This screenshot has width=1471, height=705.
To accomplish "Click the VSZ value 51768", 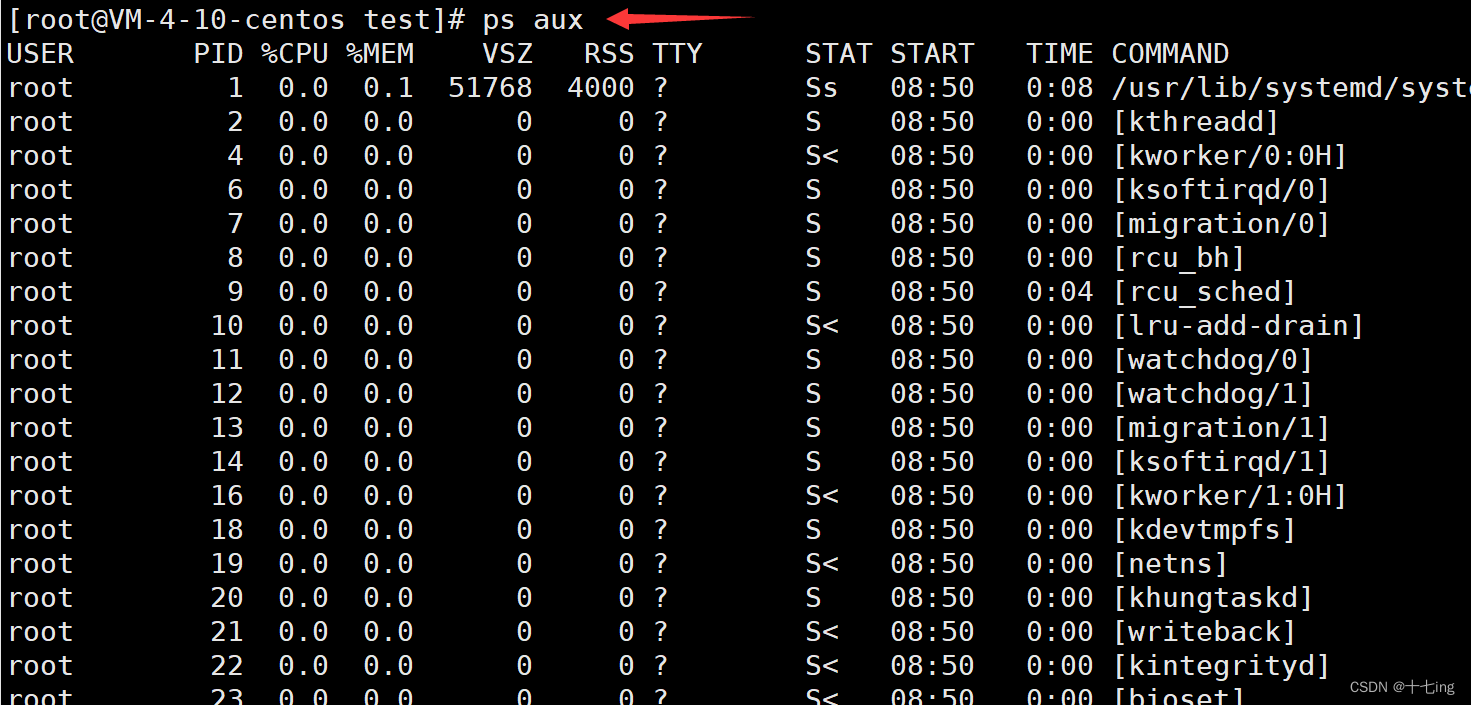I will click(490, 88).
